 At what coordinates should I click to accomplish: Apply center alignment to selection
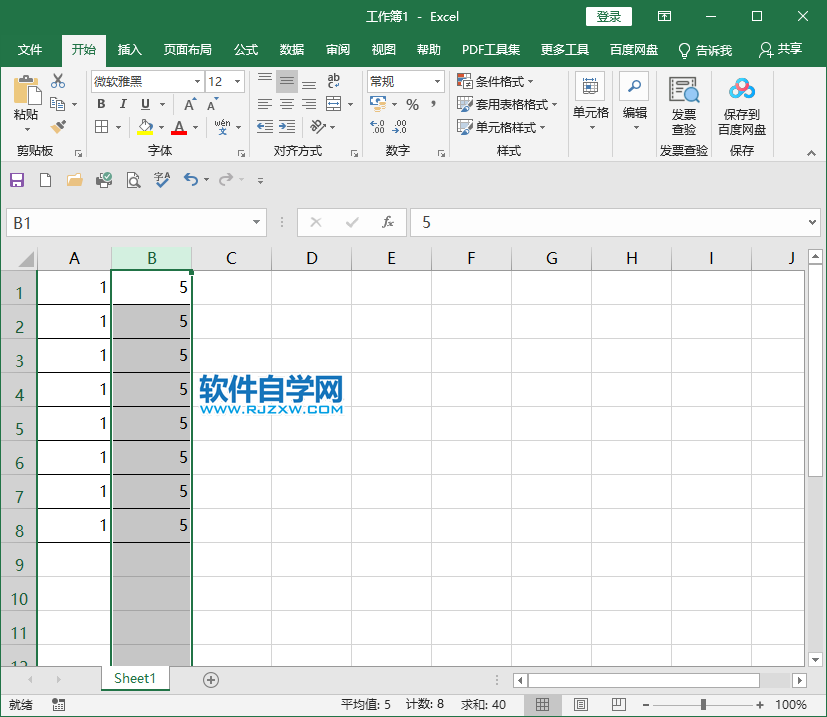pyautogui.click(x=285, y=104)
